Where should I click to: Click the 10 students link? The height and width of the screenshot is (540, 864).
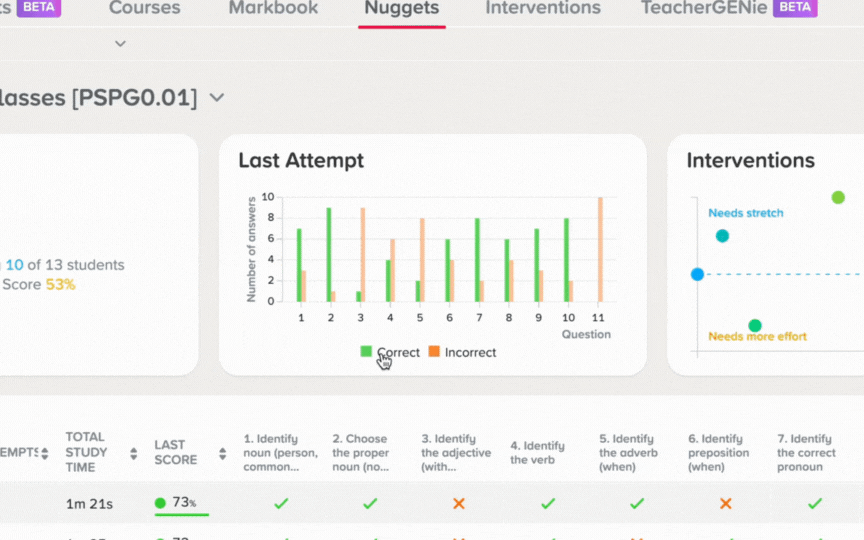(14, 265)
